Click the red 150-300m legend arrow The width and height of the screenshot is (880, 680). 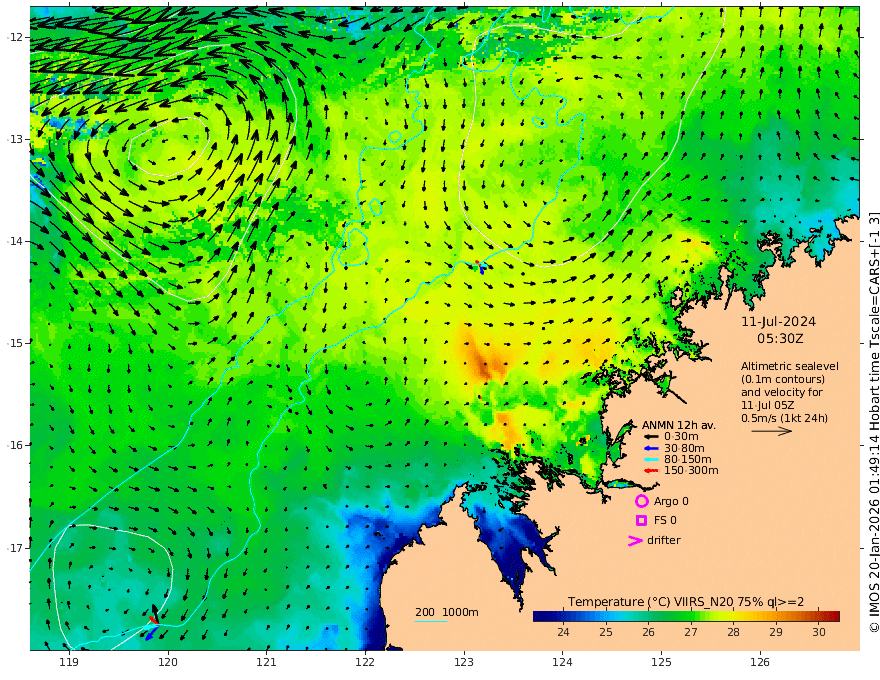click(650, 470)
